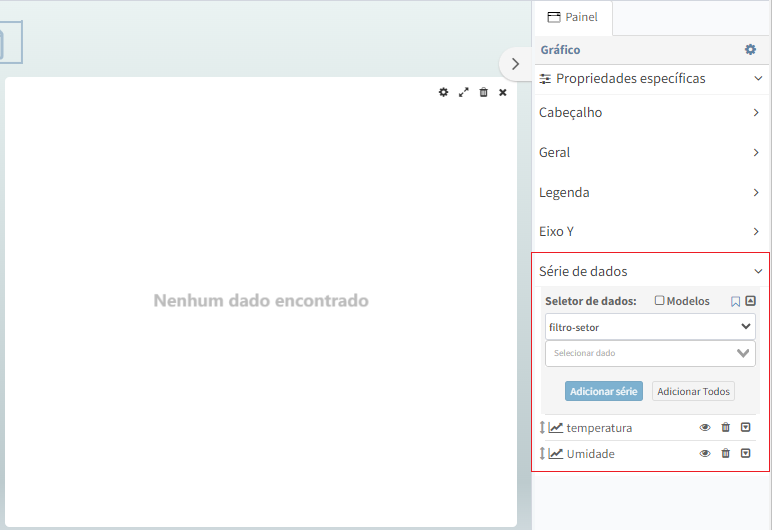Screen dimensions: 772x530
Task: Click the Gráfico heading
Action: tap(560, 50)
